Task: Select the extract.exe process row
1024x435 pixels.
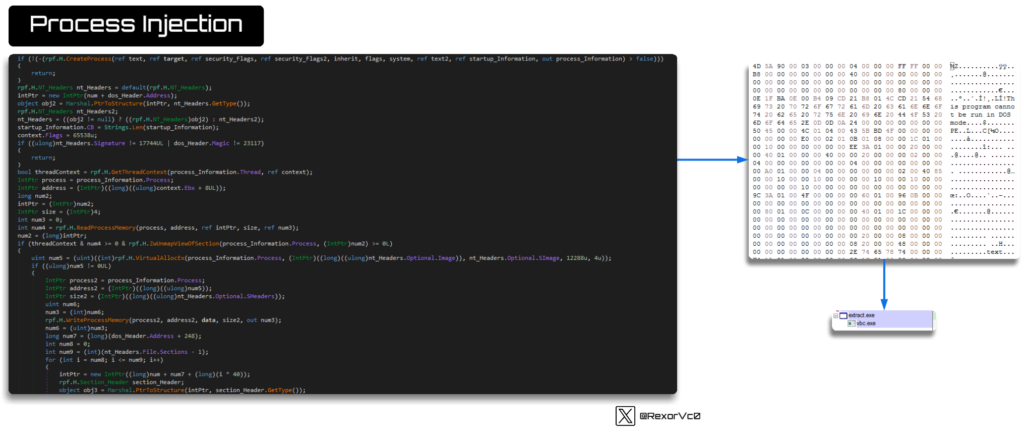Action: [884, 315]
